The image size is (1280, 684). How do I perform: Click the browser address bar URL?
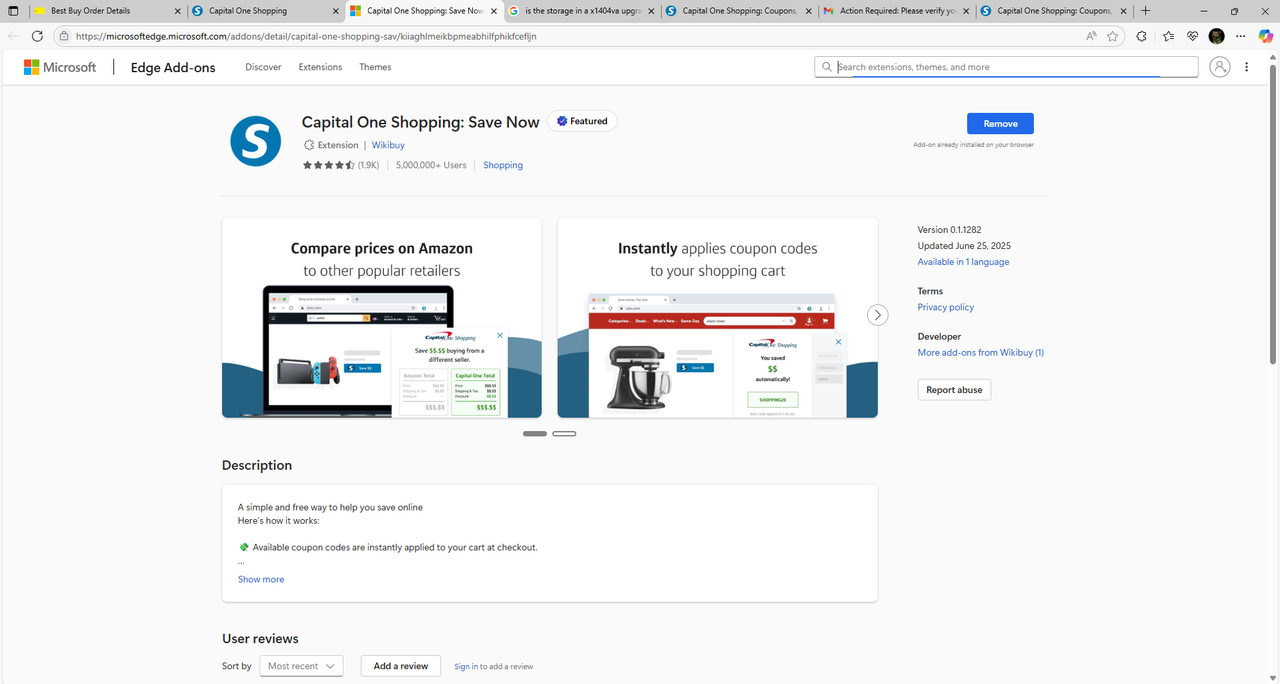coord(306,36)
